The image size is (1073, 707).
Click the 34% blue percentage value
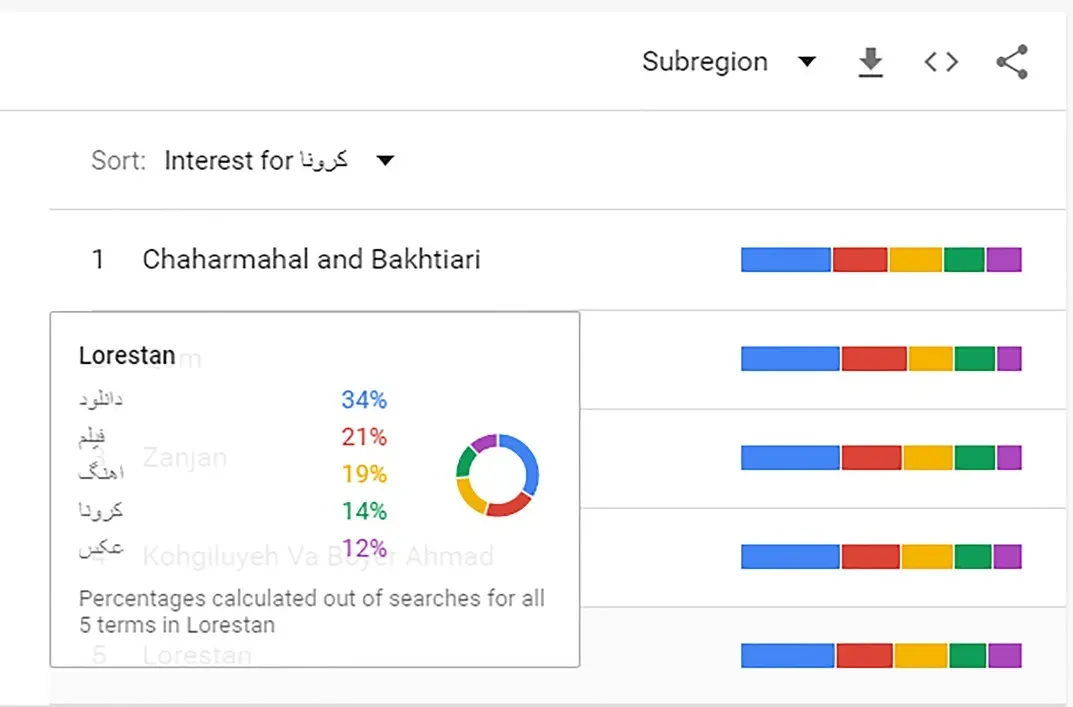pos(364,400)
